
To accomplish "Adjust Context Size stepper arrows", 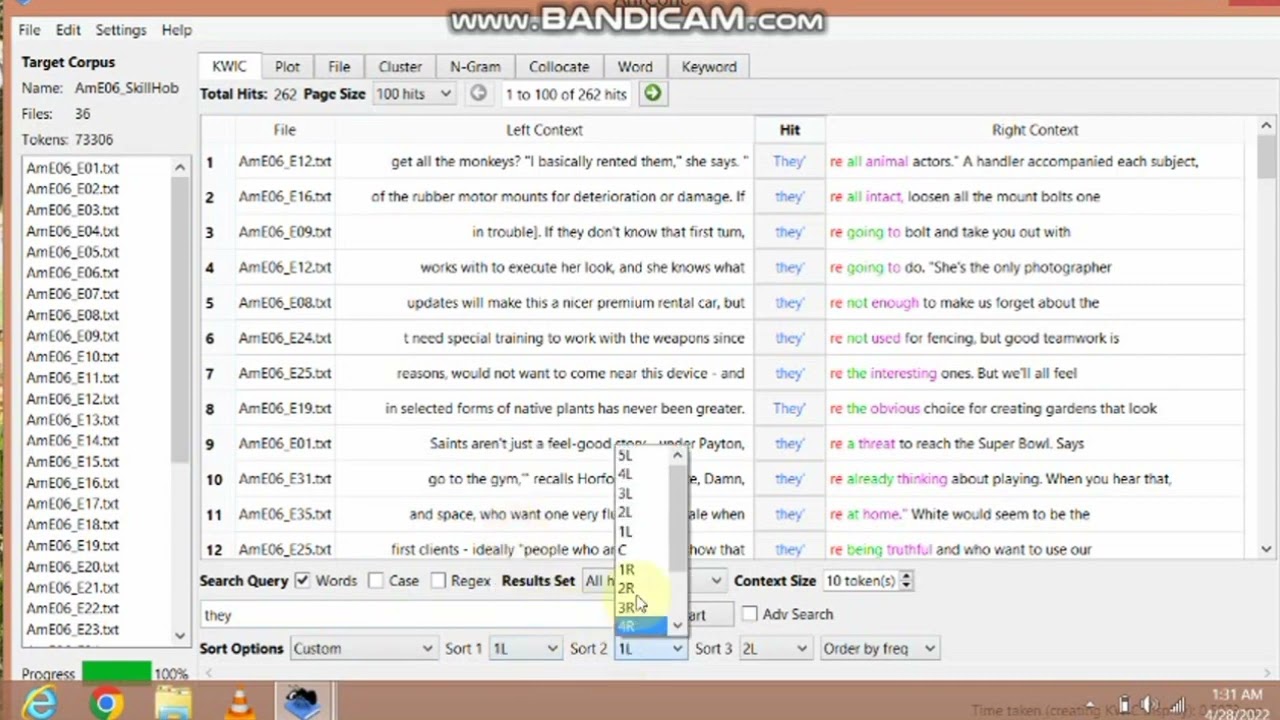I will 905,581.
